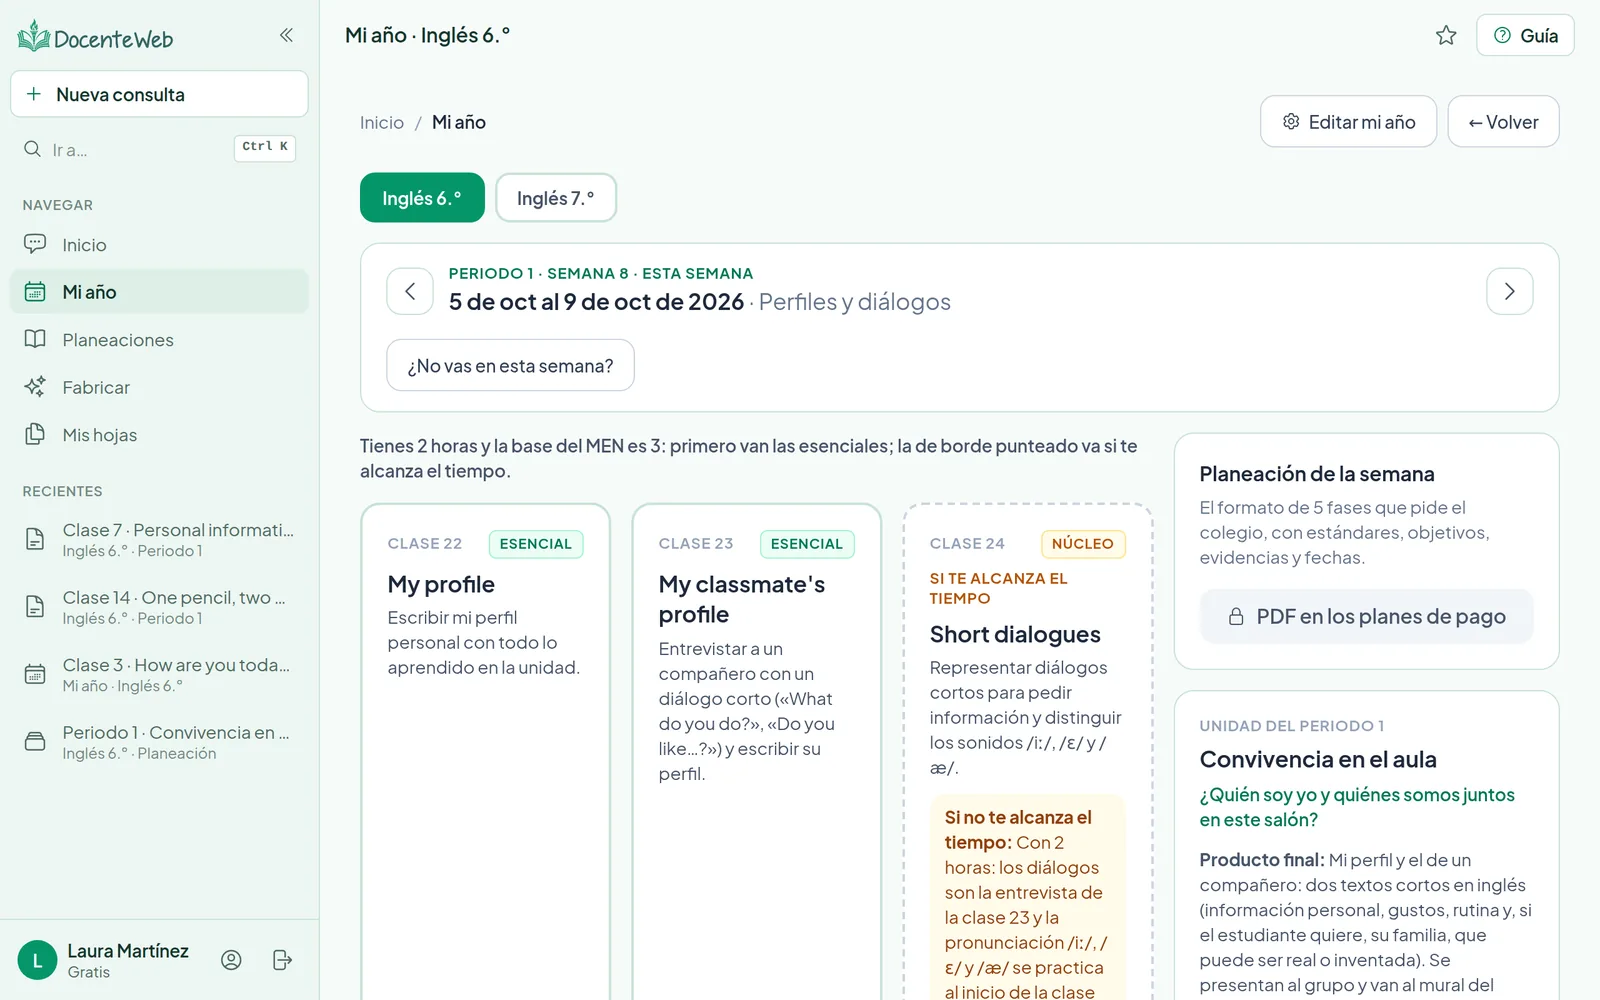Click the document icon beside Clase 7
1600x1000 pixels.
35,539
